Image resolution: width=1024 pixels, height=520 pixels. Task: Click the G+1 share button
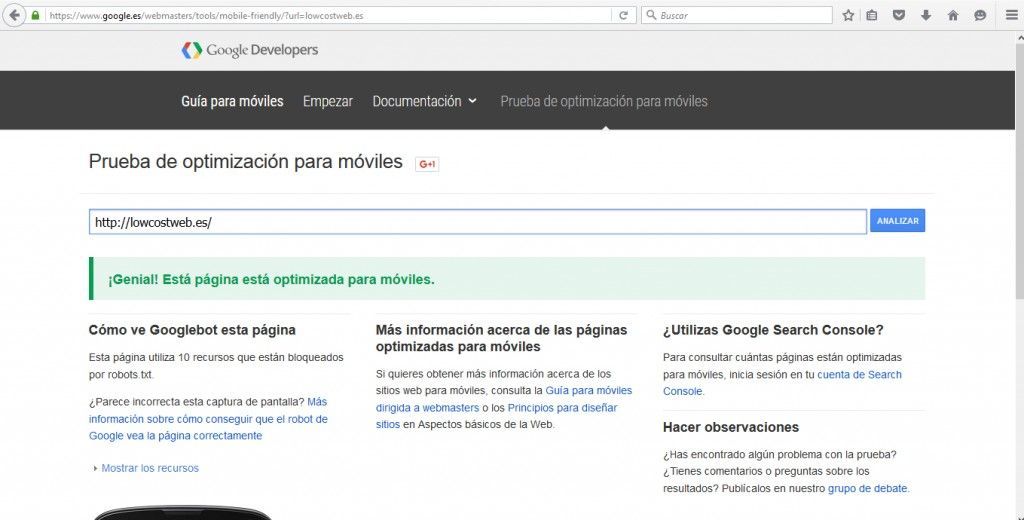(x=427, y=164)
